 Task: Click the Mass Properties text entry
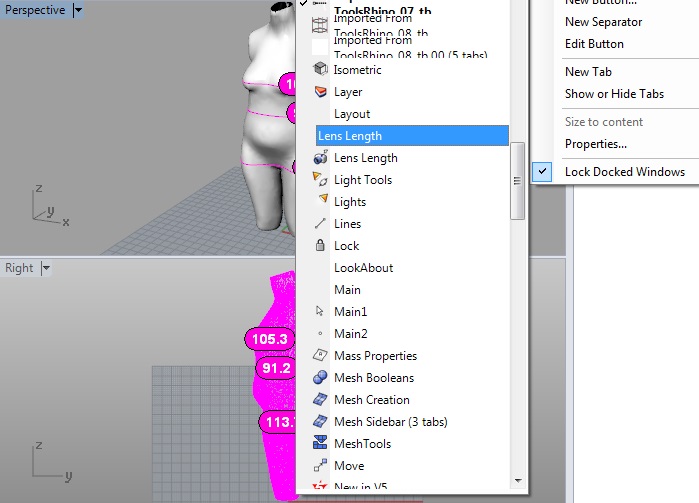[x=375, y=355]
